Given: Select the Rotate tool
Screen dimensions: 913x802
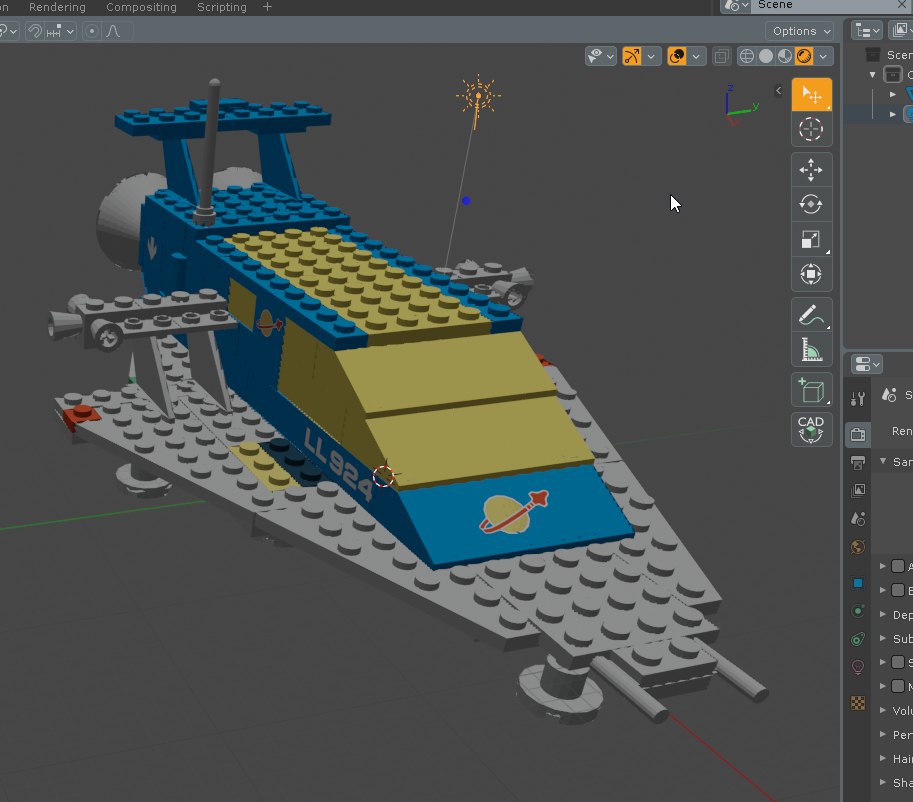Looking at the screenshot, I should coord(811,204).
